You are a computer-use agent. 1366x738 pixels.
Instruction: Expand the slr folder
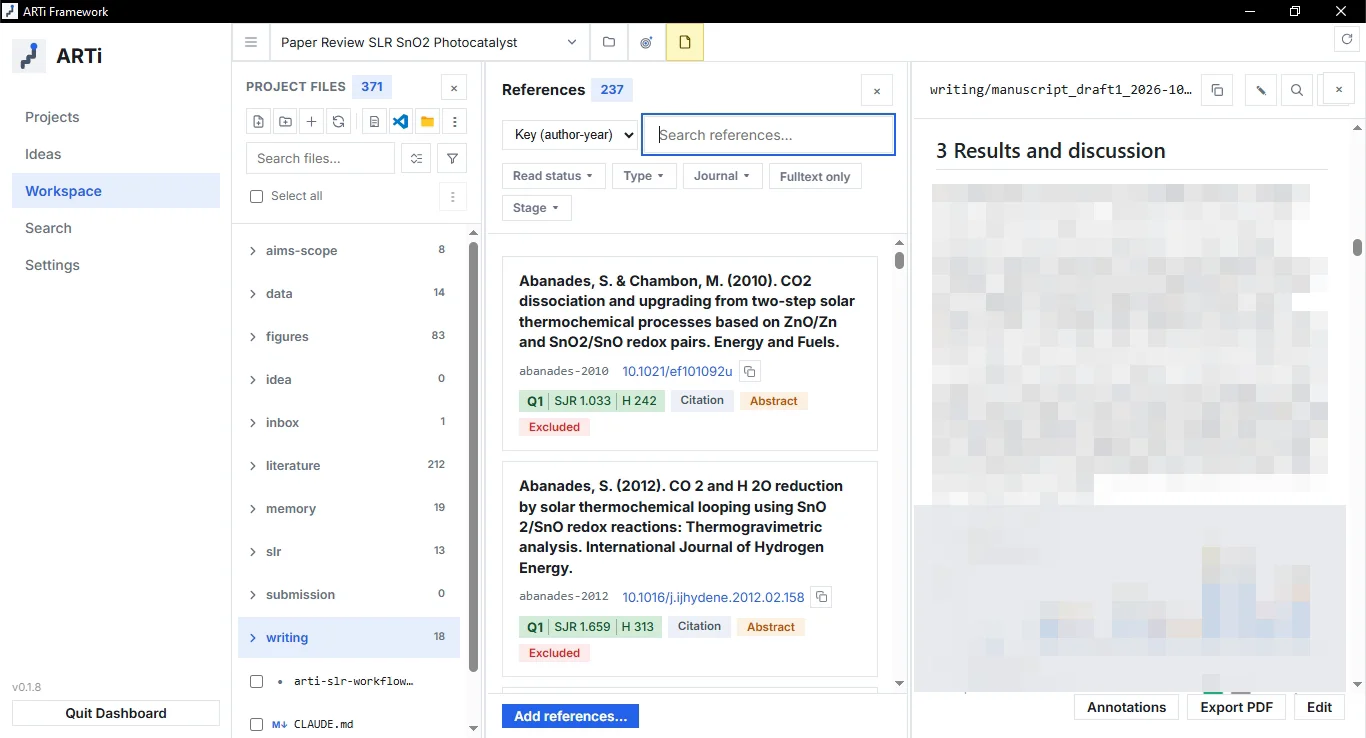(x=348, y=552)
